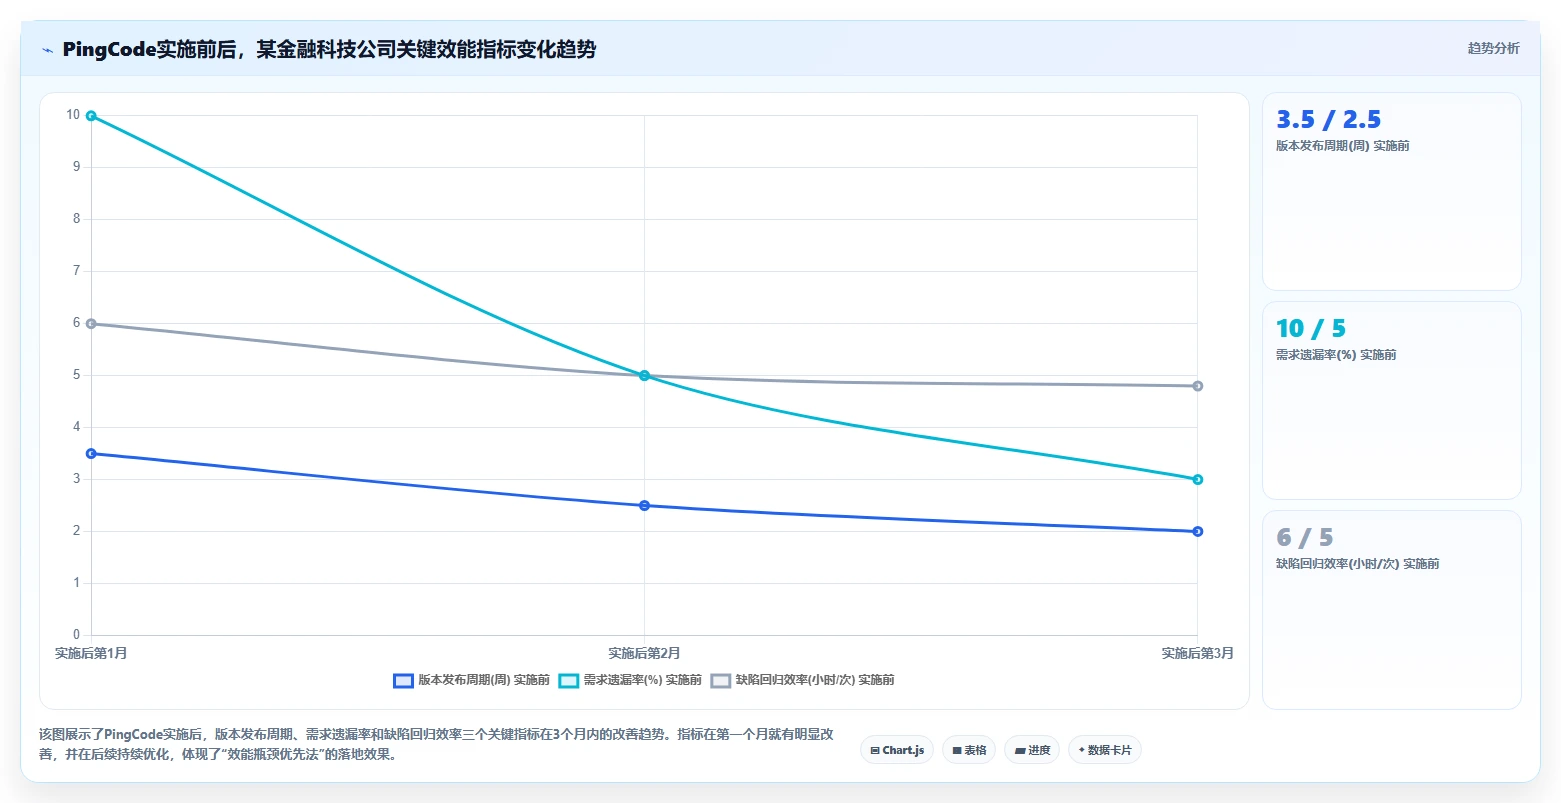Select the 进度 tag
The image size is (1561, 803).
click(1032, 750)
